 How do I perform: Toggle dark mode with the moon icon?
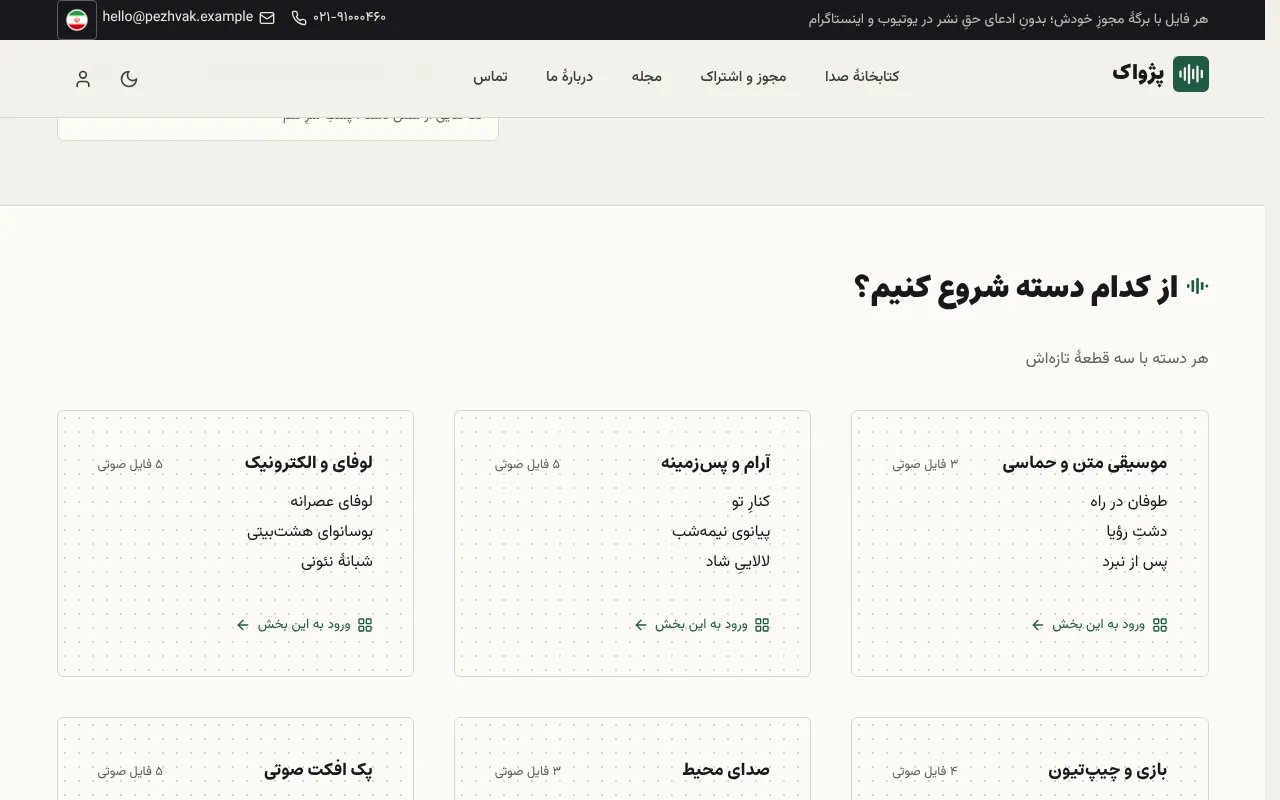coord(129,79)
